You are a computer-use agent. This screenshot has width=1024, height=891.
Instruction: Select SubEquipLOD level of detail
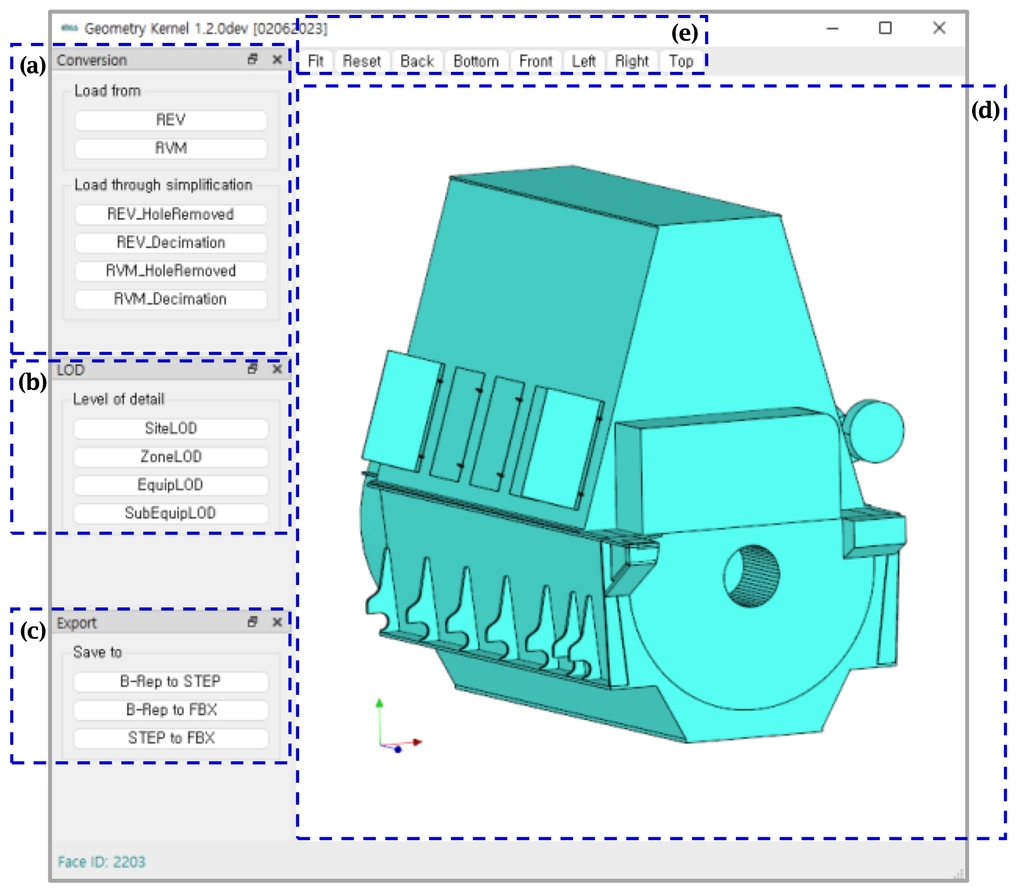170,513
